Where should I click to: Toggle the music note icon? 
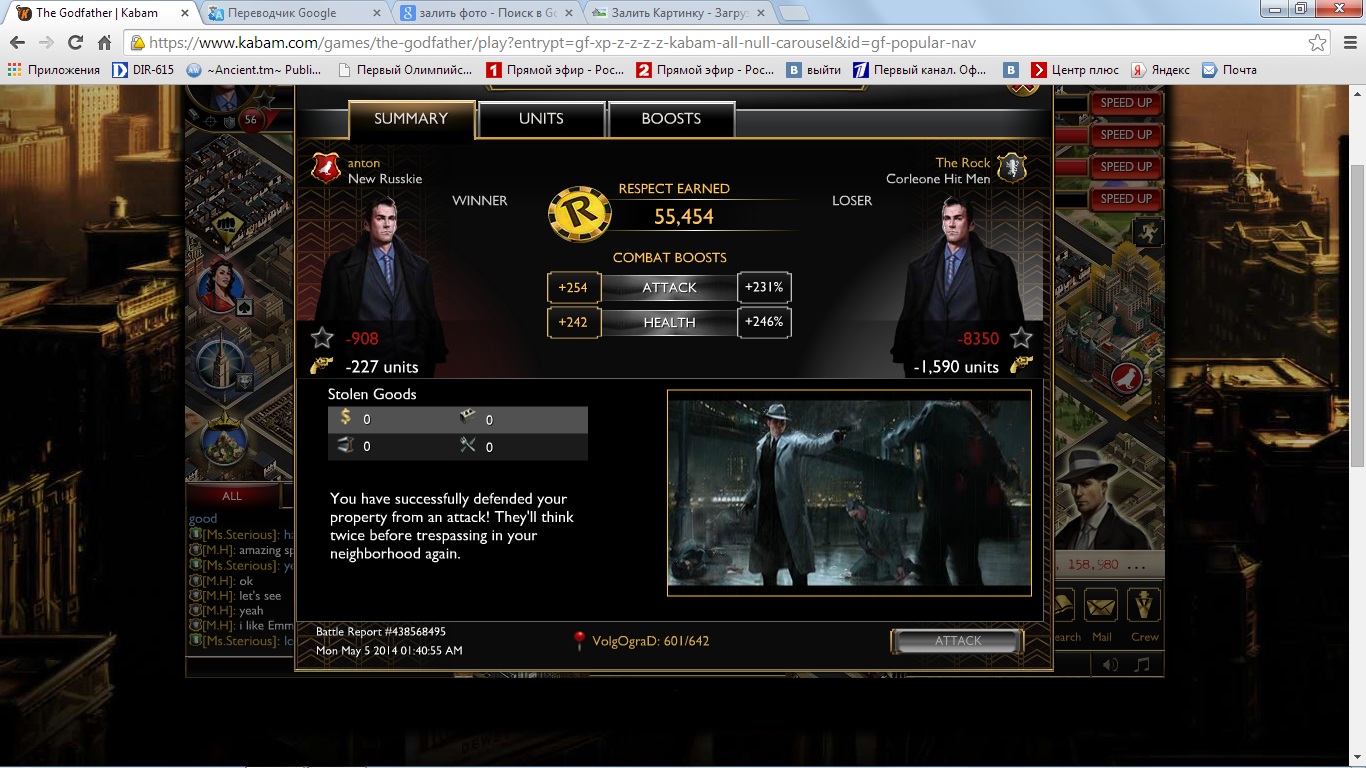(x=1142, y=664)
